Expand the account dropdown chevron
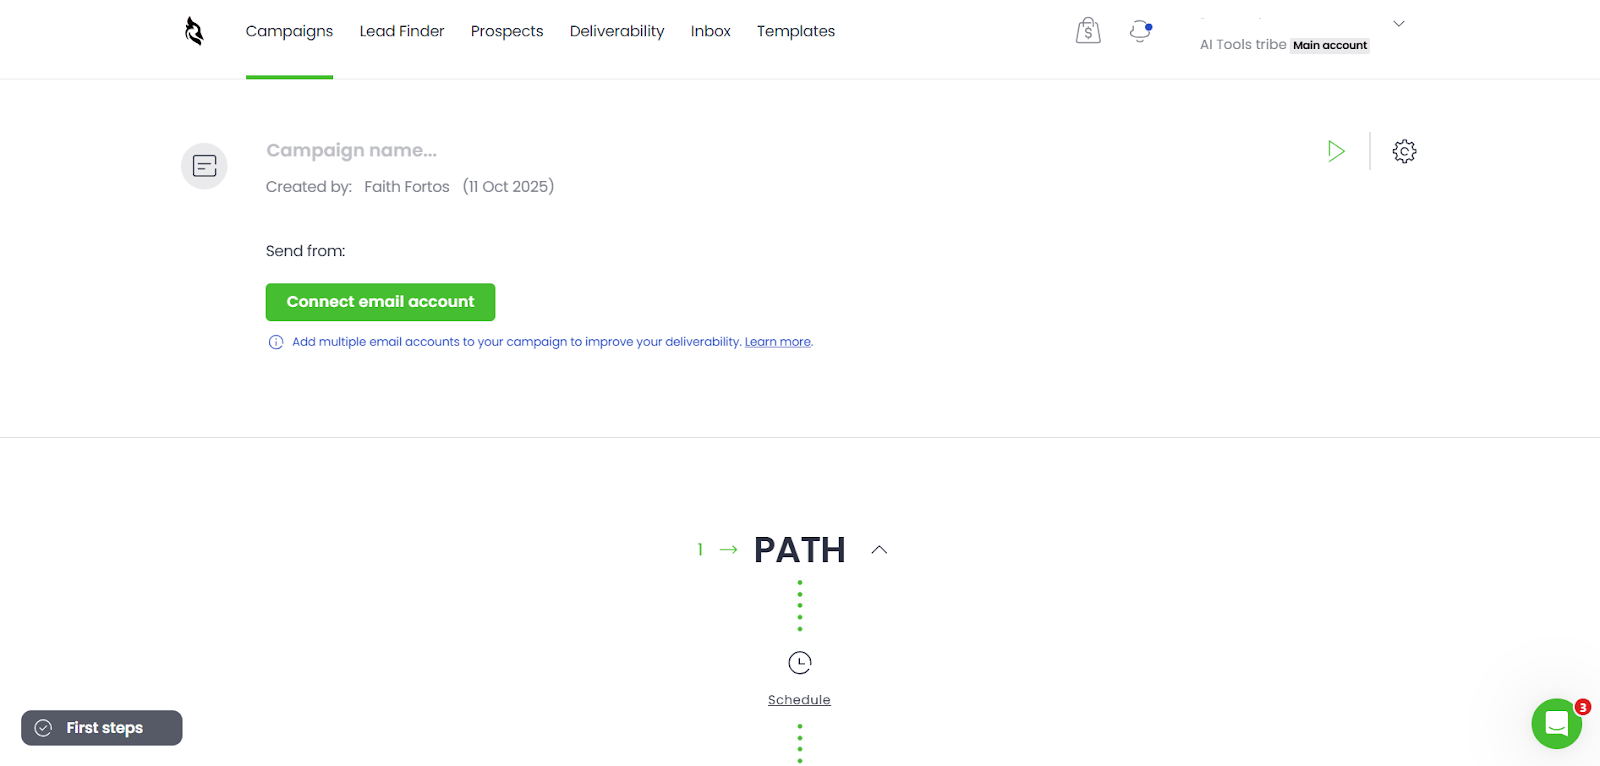Image resolution: width=1600 pixels, height=766 pixels. pyautogui.click(x=1399, y=24)
